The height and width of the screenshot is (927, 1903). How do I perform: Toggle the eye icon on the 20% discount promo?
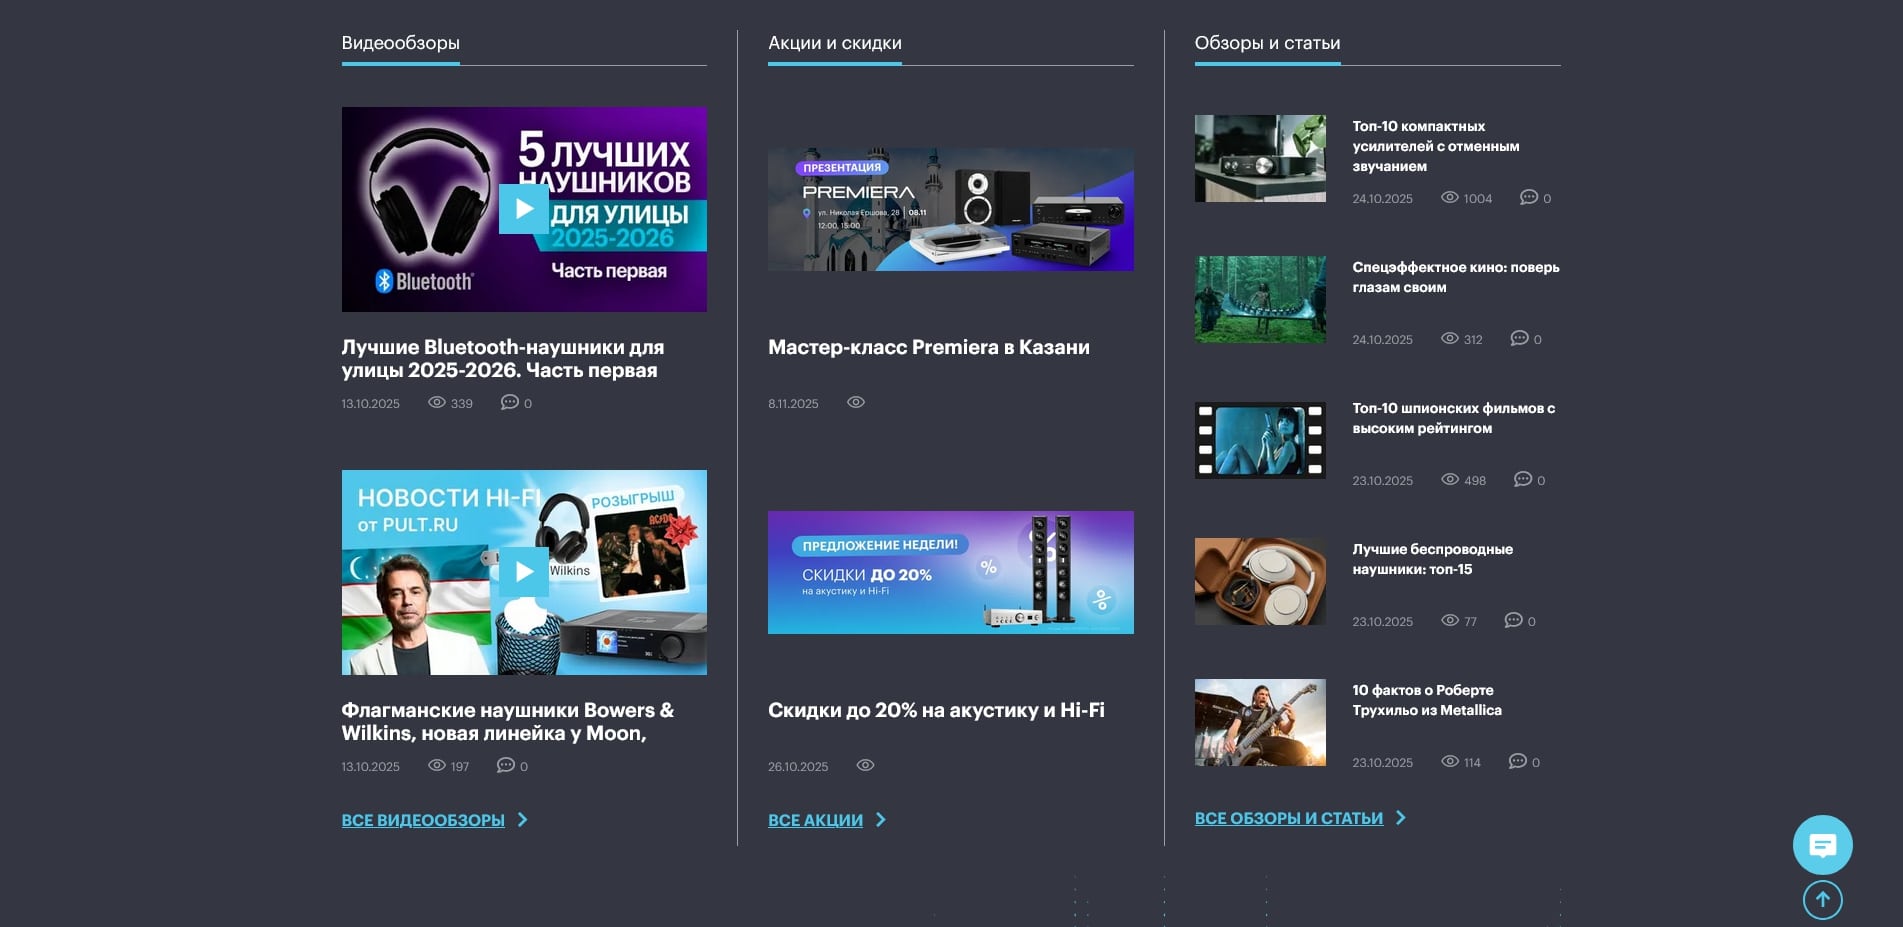(865, 765)
